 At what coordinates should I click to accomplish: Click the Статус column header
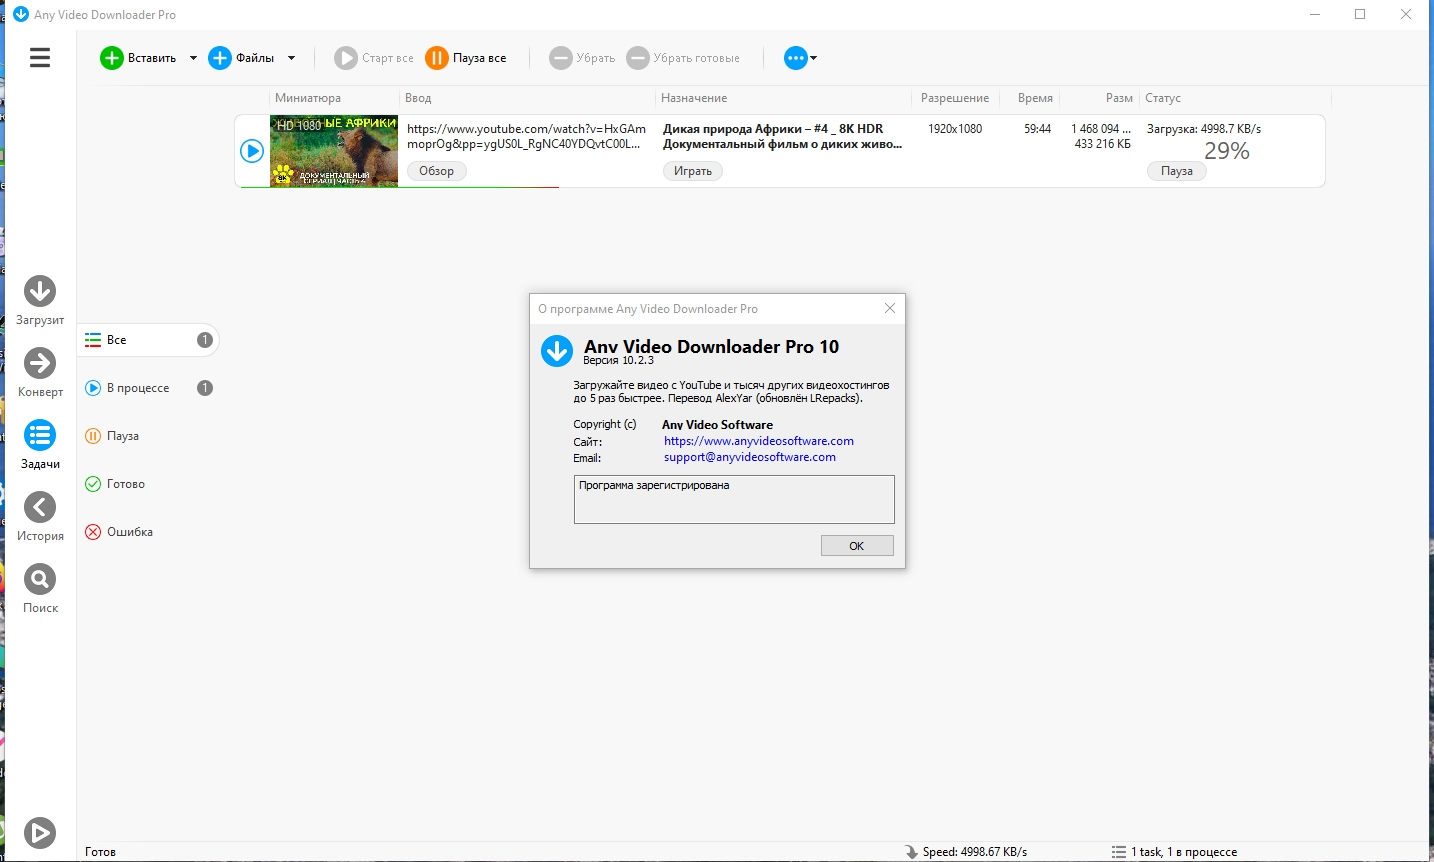point(1163,98)
